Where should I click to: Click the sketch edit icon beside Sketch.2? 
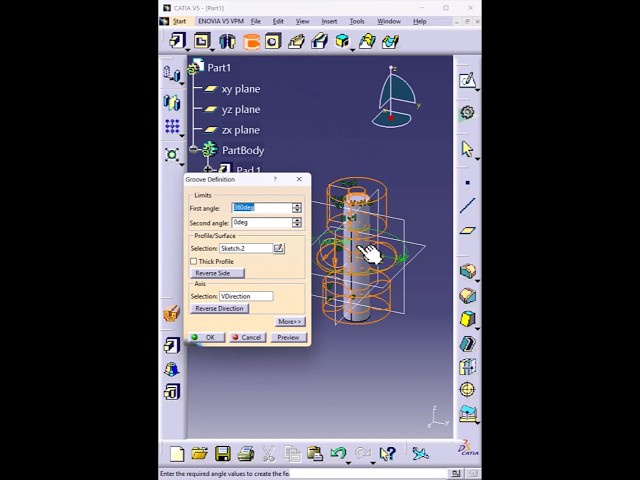[279, 248]
